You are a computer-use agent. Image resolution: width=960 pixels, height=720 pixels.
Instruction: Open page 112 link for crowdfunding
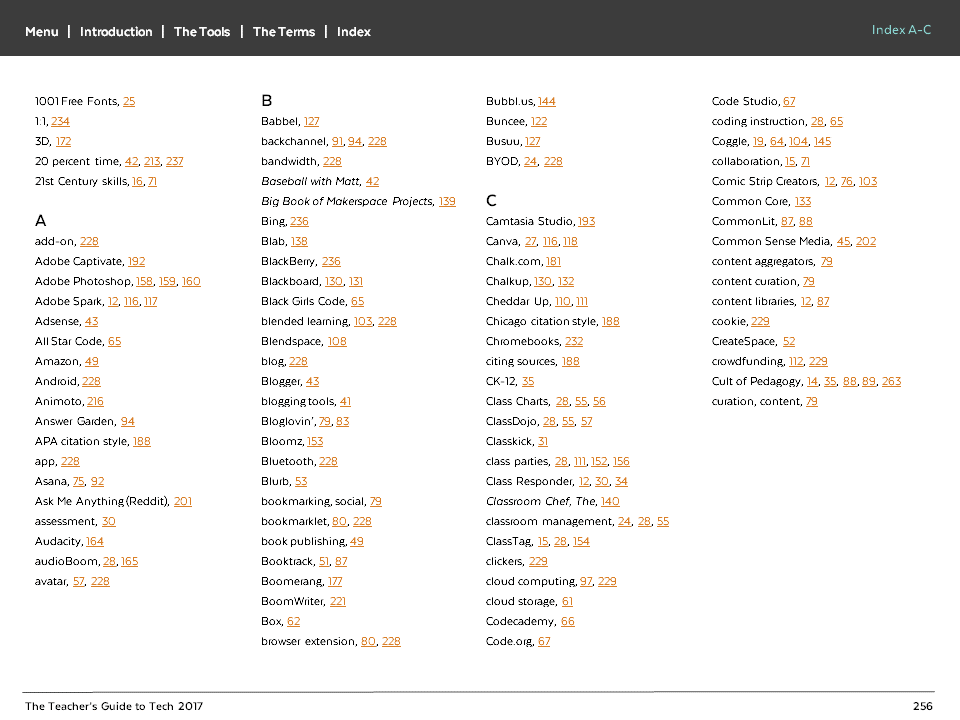tap(796, 361)
